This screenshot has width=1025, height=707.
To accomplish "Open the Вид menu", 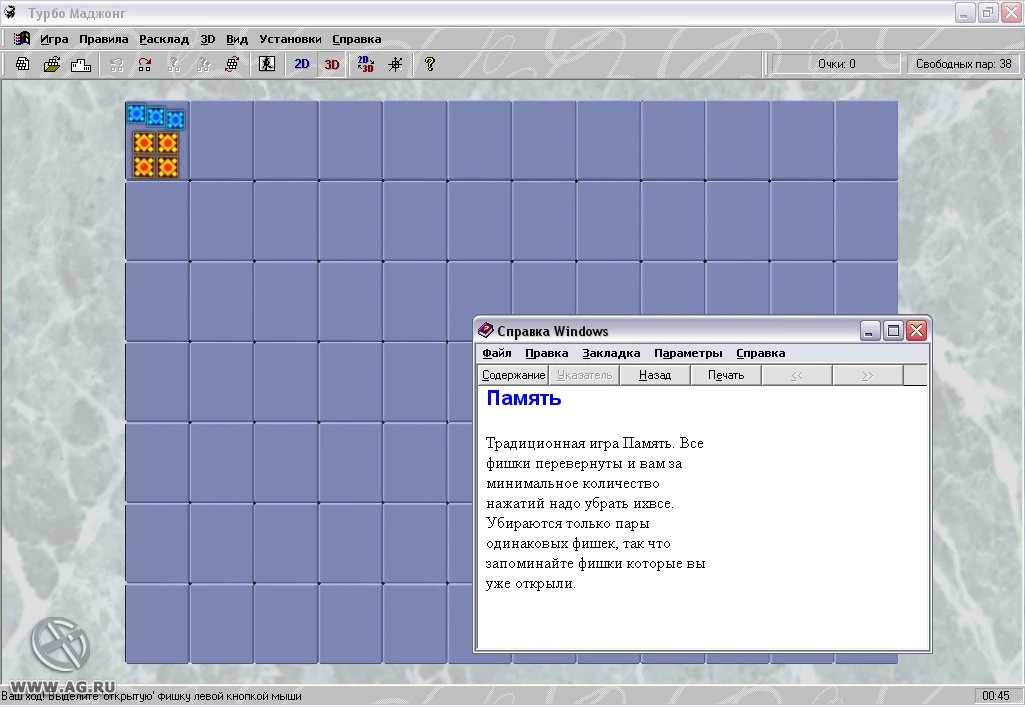I will [x=237, y=39].
